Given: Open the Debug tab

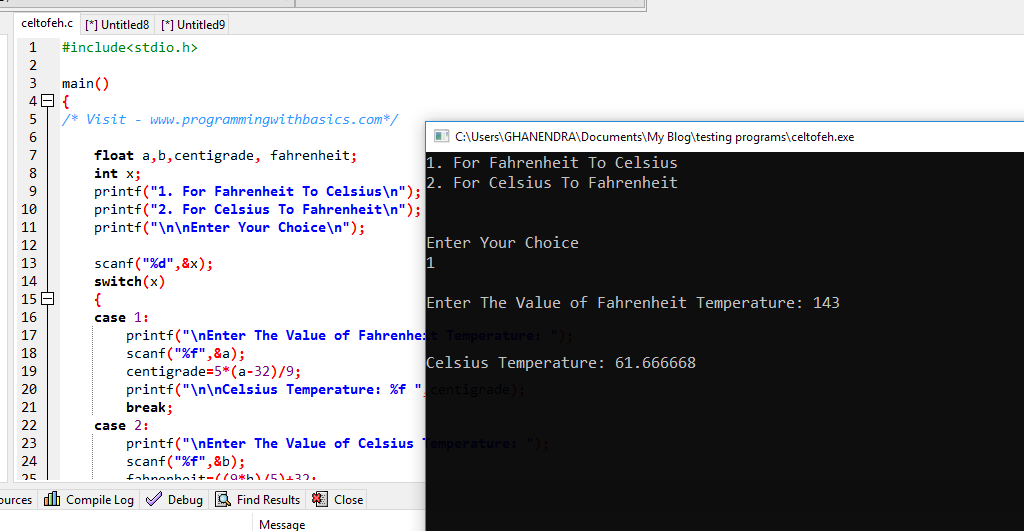Looking at the screenshot, I should tap(174, 500).
